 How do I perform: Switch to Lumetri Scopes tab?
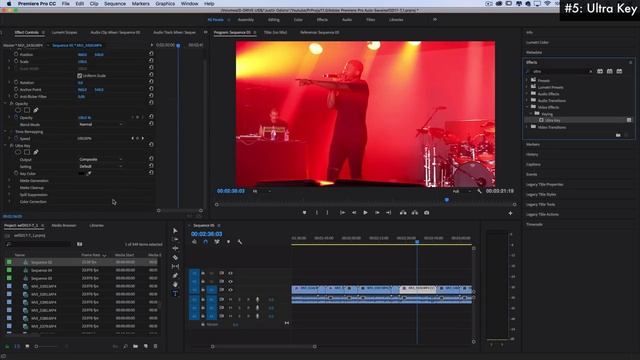[64, 32]
